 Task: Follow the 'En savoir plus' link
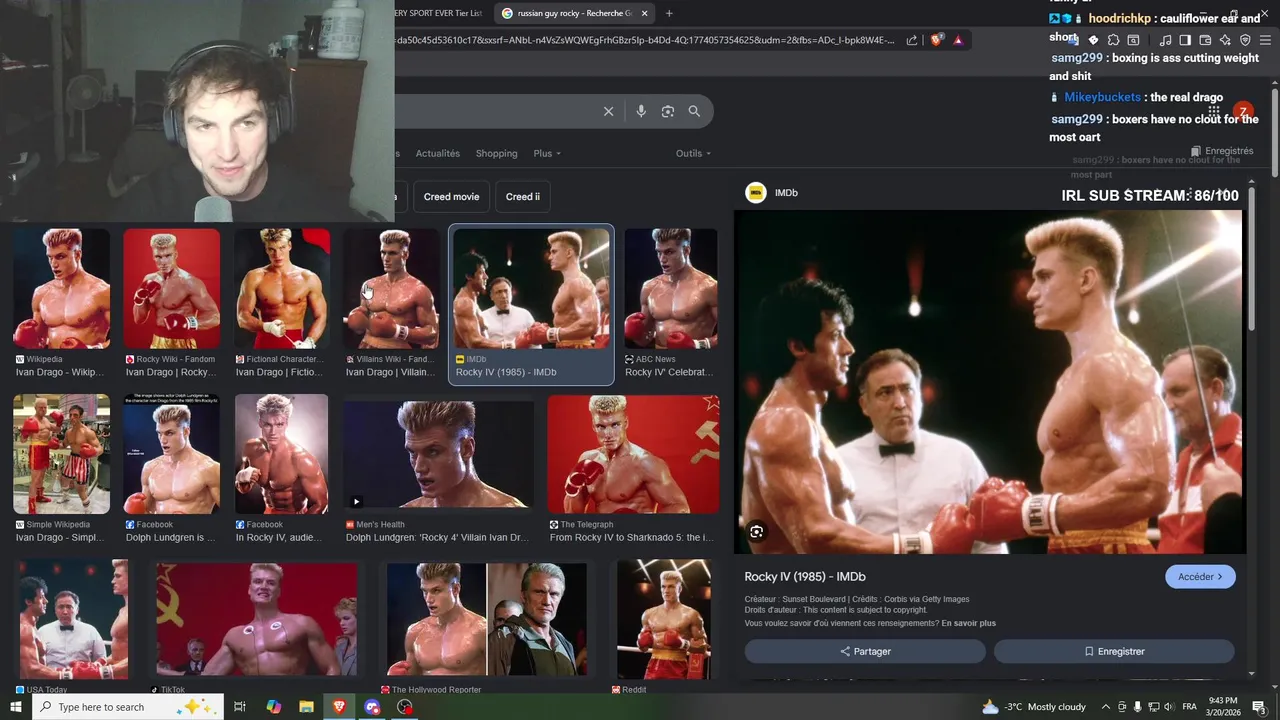tap(968, 623)
